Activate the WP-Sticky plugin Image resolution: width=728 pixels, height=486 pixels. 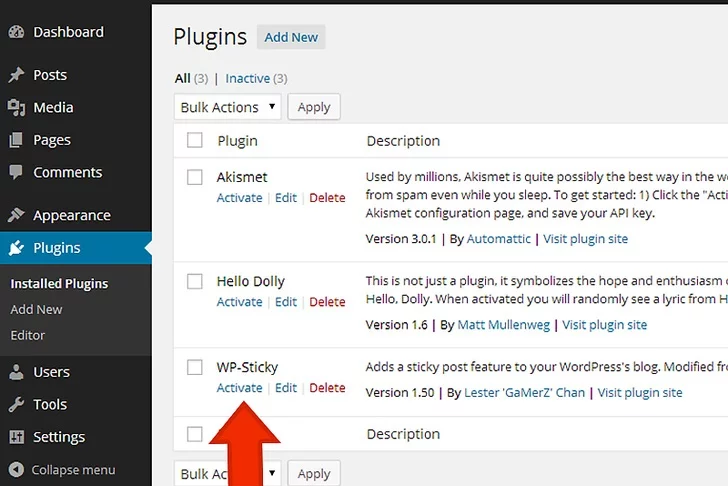pos(239,388)
